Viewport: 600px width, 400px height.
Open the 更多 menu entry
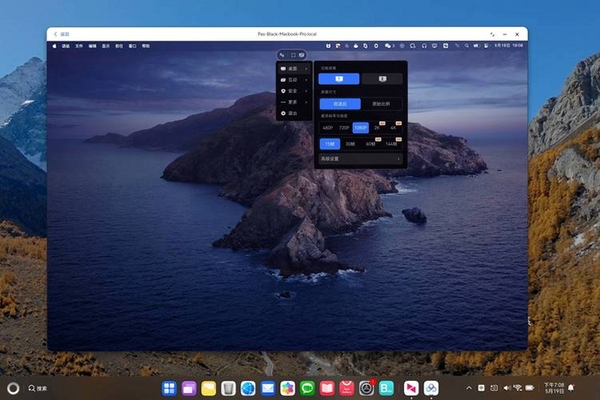point(293,102)
